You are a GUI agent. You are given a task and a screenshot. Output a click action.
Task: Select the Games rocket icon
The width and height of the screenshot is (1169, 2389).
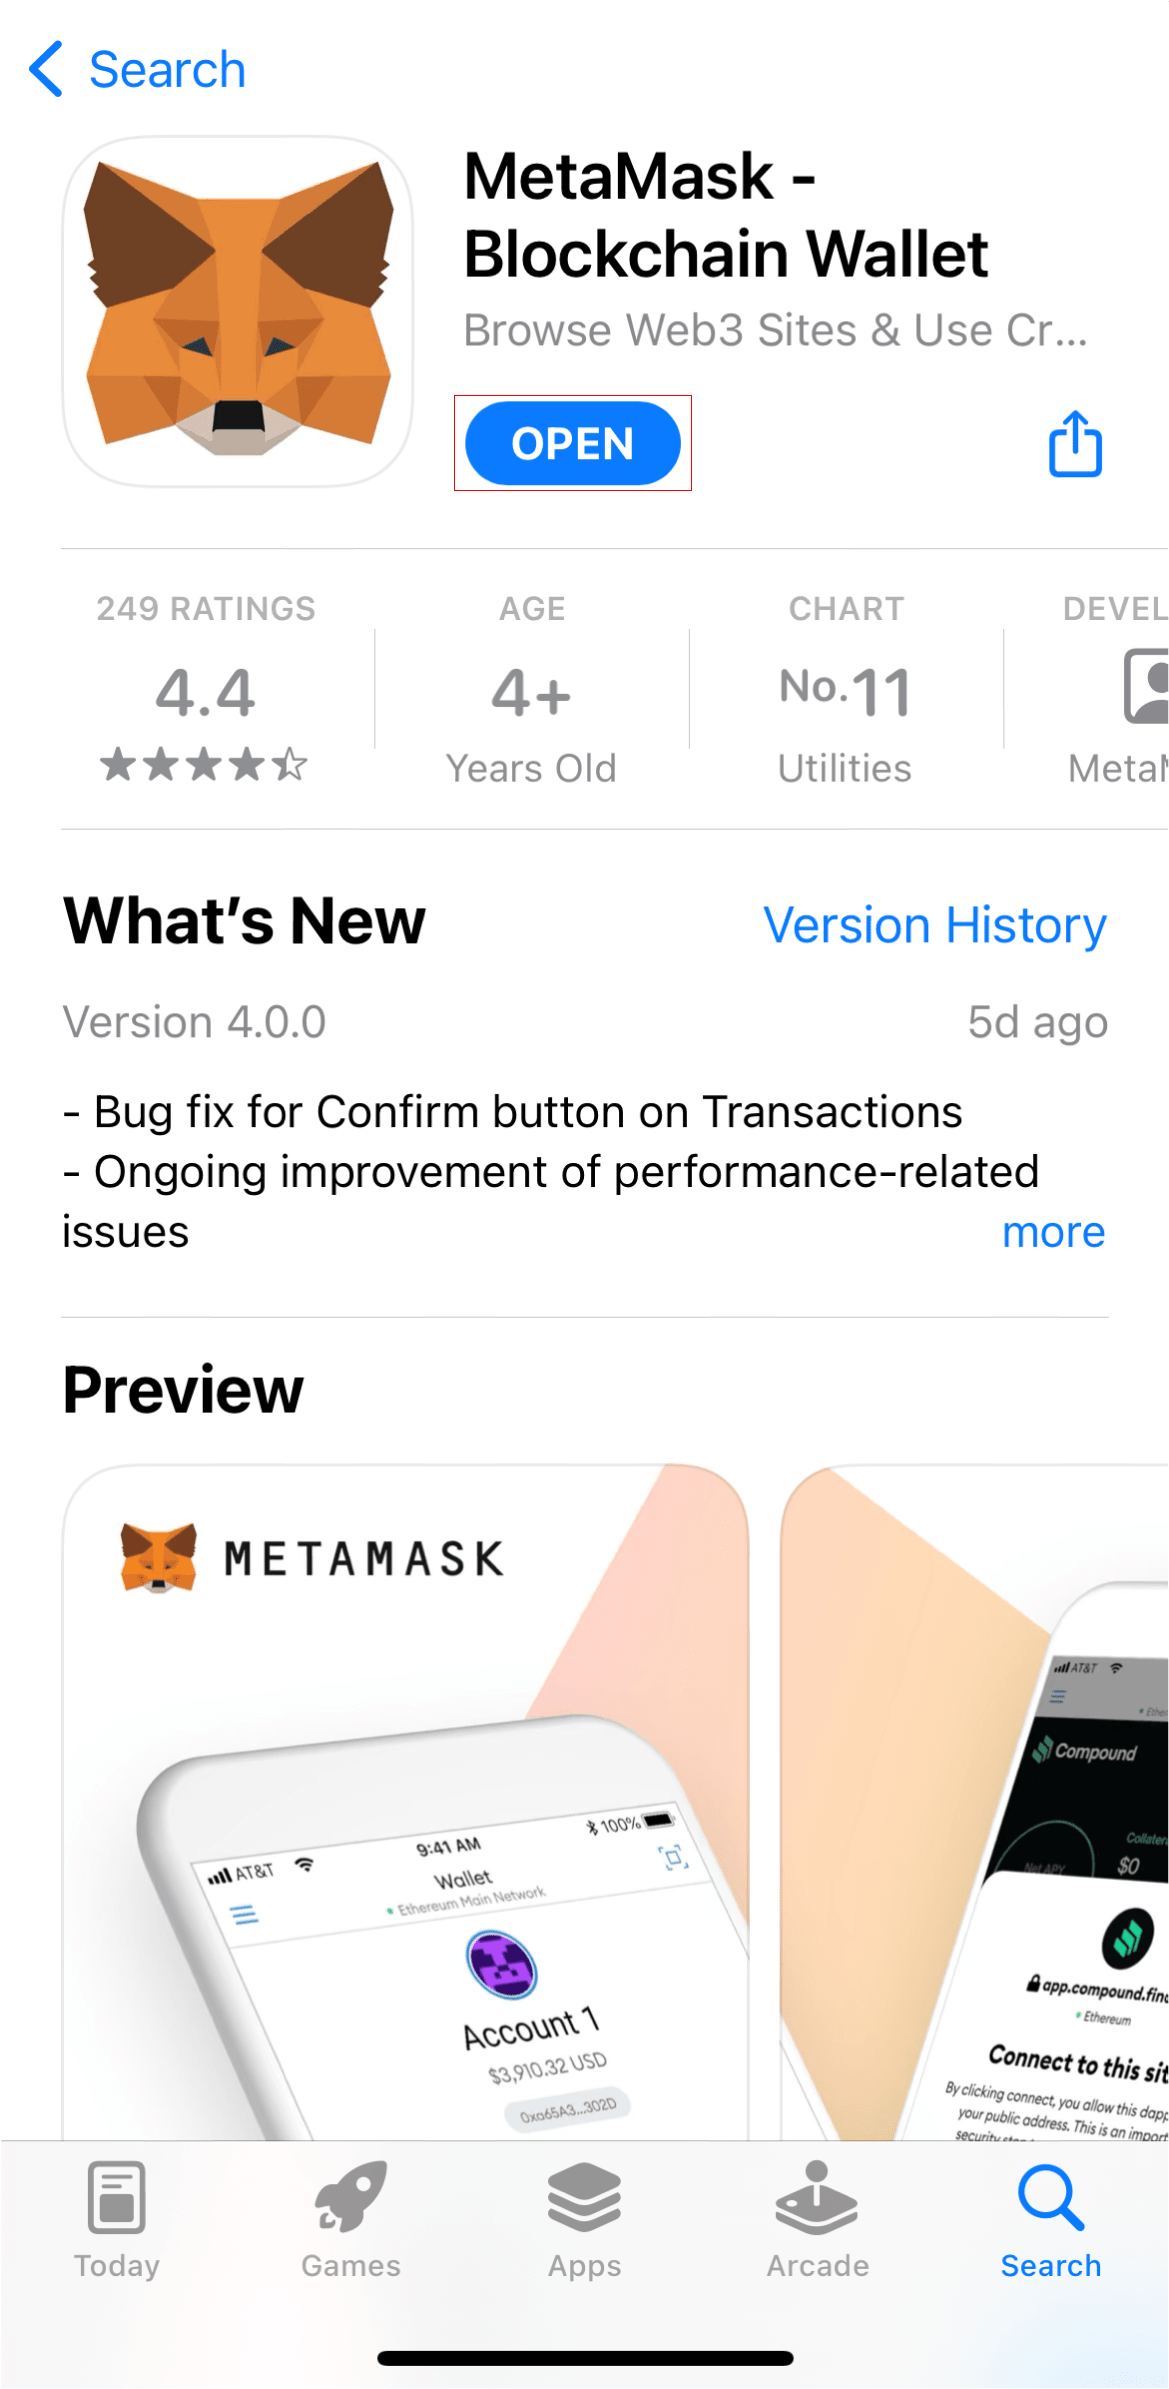(x=350, y=2196)
